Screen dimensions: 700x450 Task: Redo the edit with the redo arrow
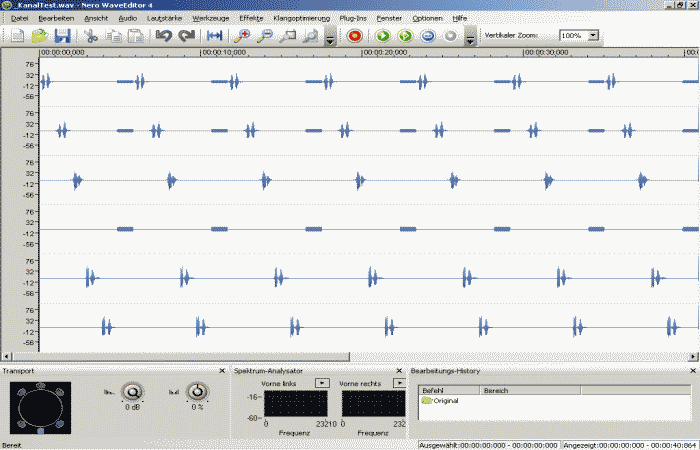[x=186, y=36]
